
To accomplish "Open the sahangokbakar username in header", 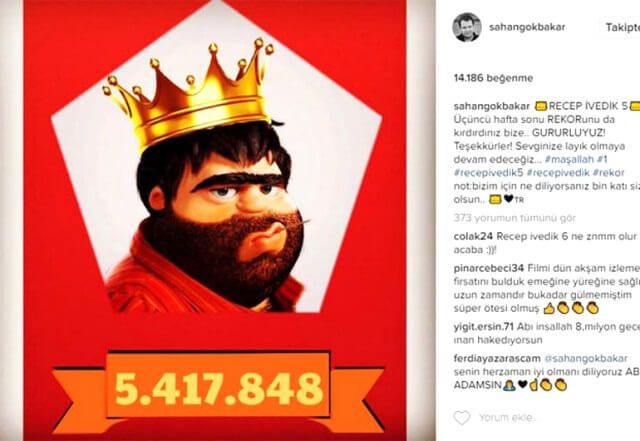I will tap(527, 27).
